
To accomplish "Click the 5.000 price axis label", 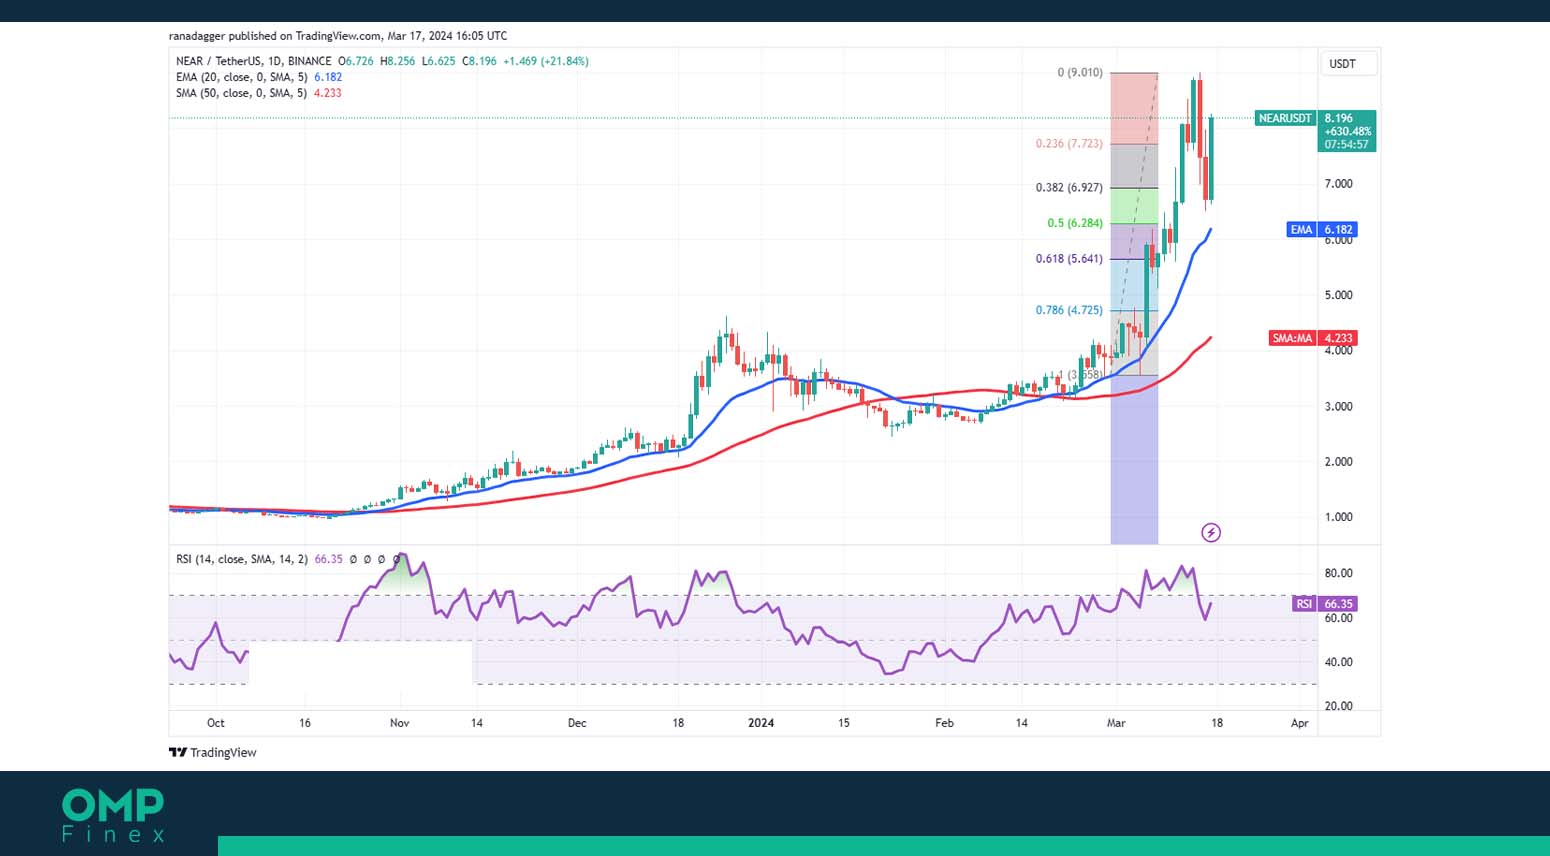I will pos(1338,295).
